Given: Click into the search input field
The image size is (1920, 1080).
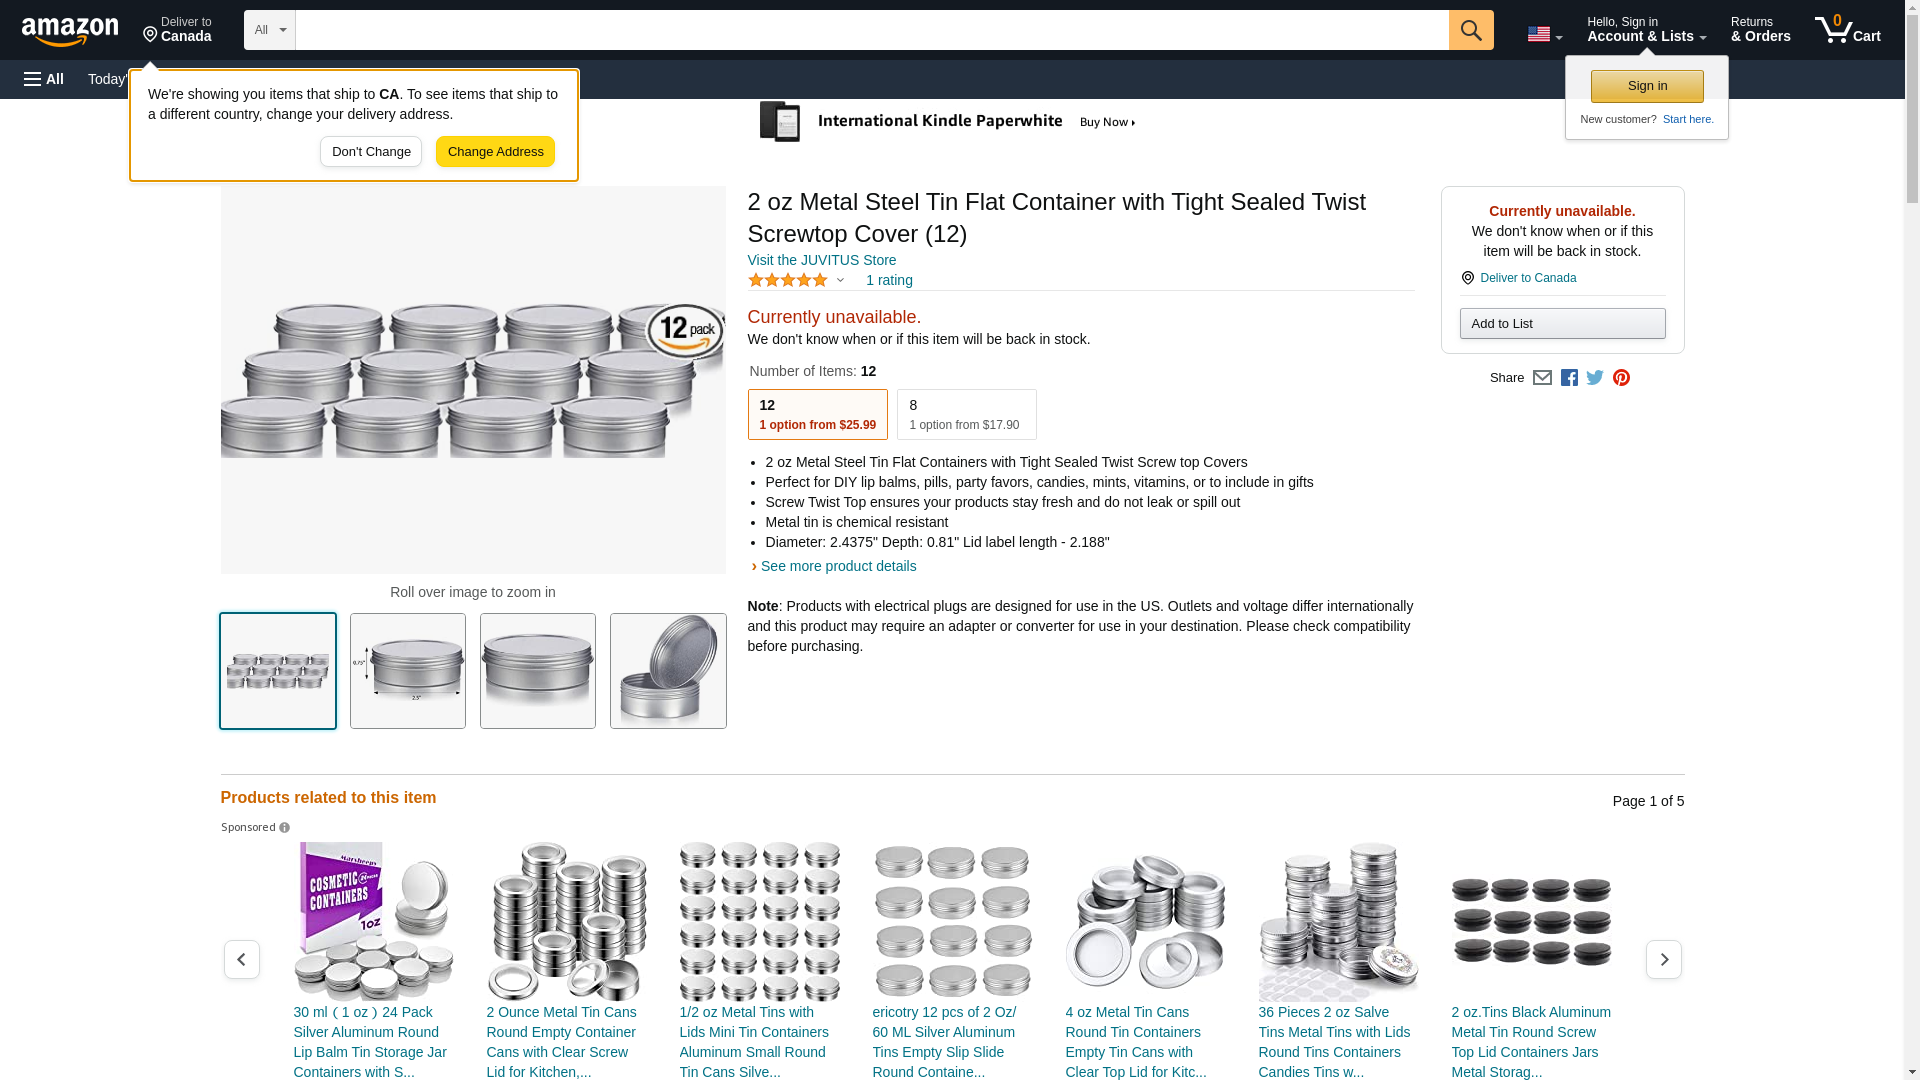Looking at the screenshot, I should coord(872,30).
